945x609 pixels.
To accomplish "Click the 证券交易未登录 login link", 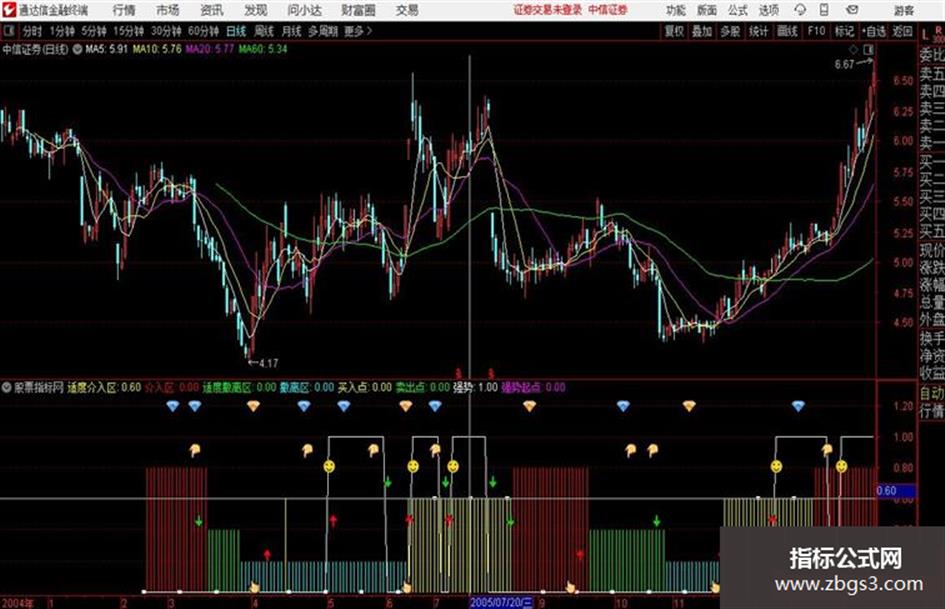I will [x=548, y=10].
